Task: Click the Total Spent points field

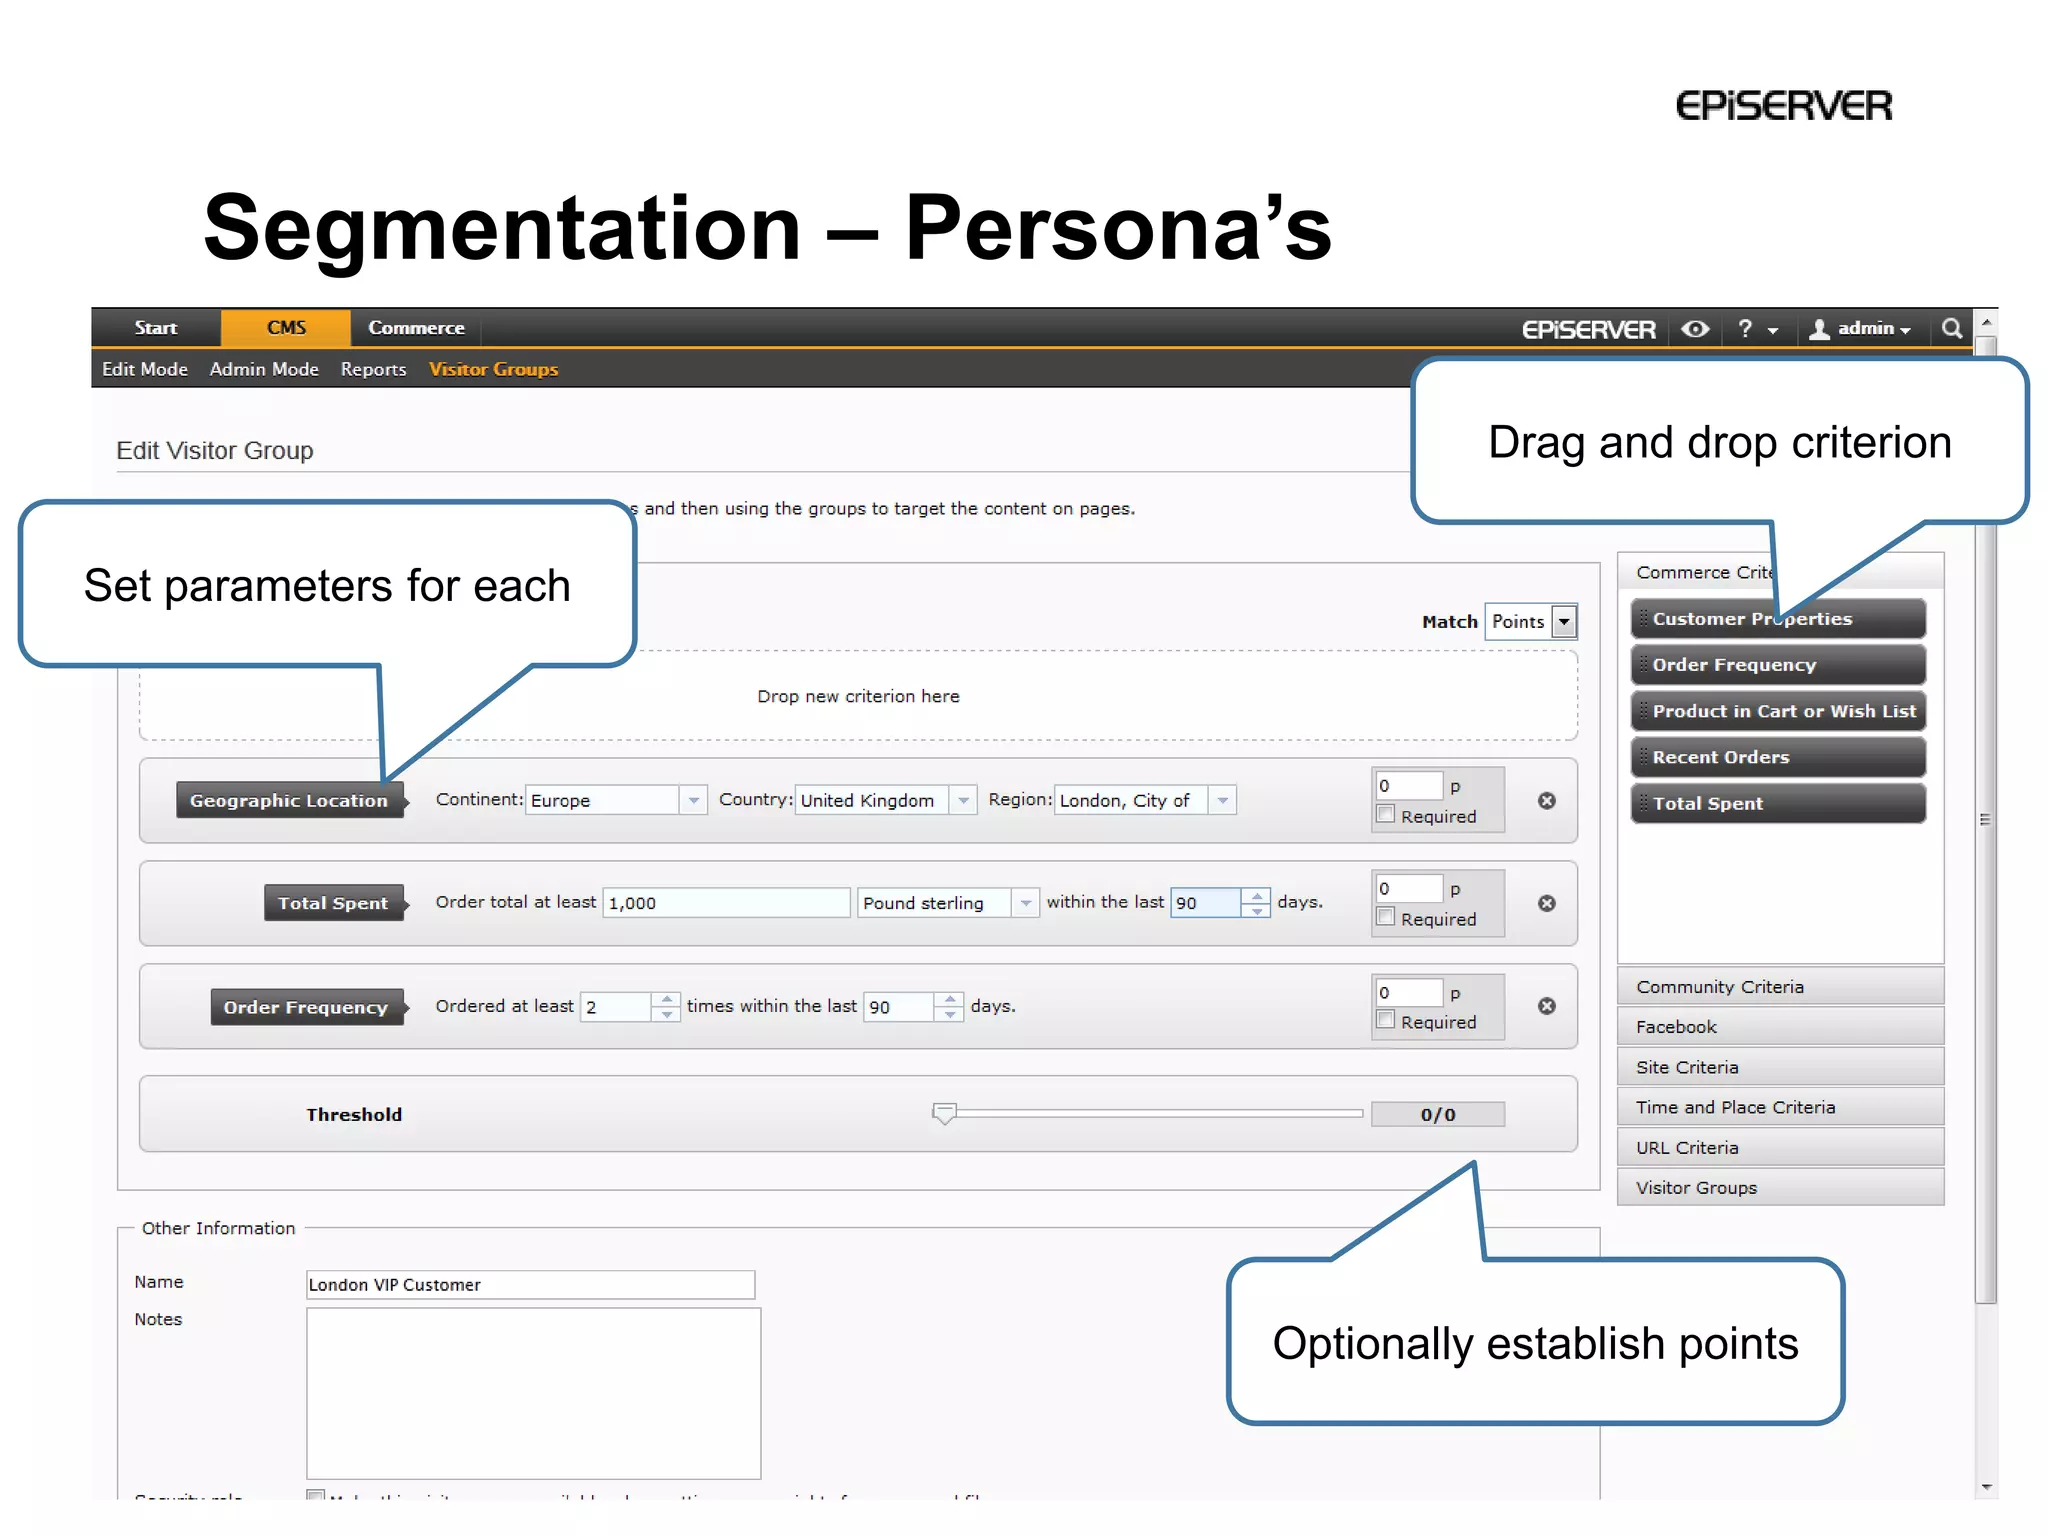Action: click(1409, 888)
